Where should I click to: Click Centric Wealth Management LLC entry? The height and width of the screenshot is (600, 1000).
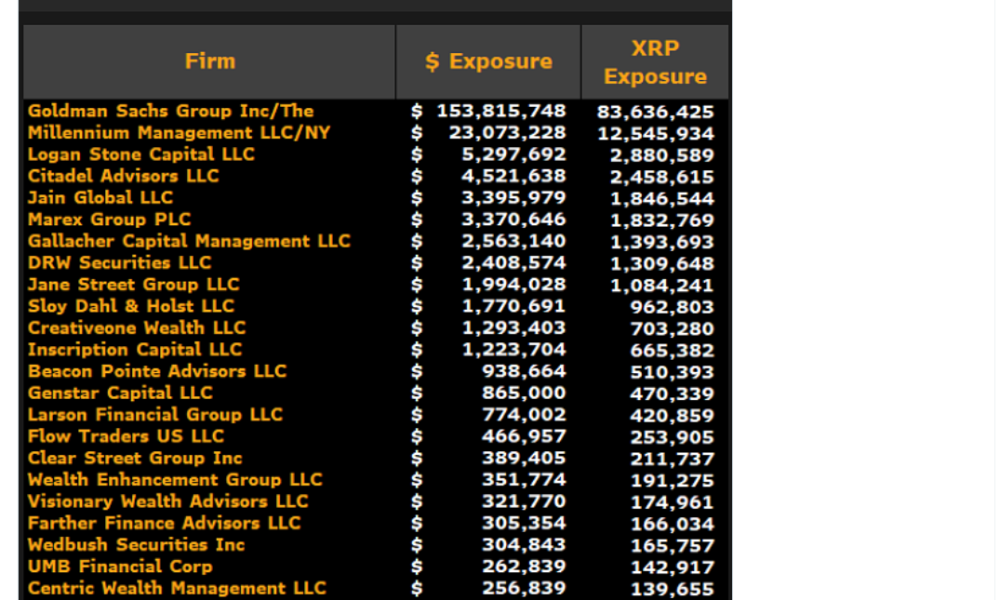point(177,588)
